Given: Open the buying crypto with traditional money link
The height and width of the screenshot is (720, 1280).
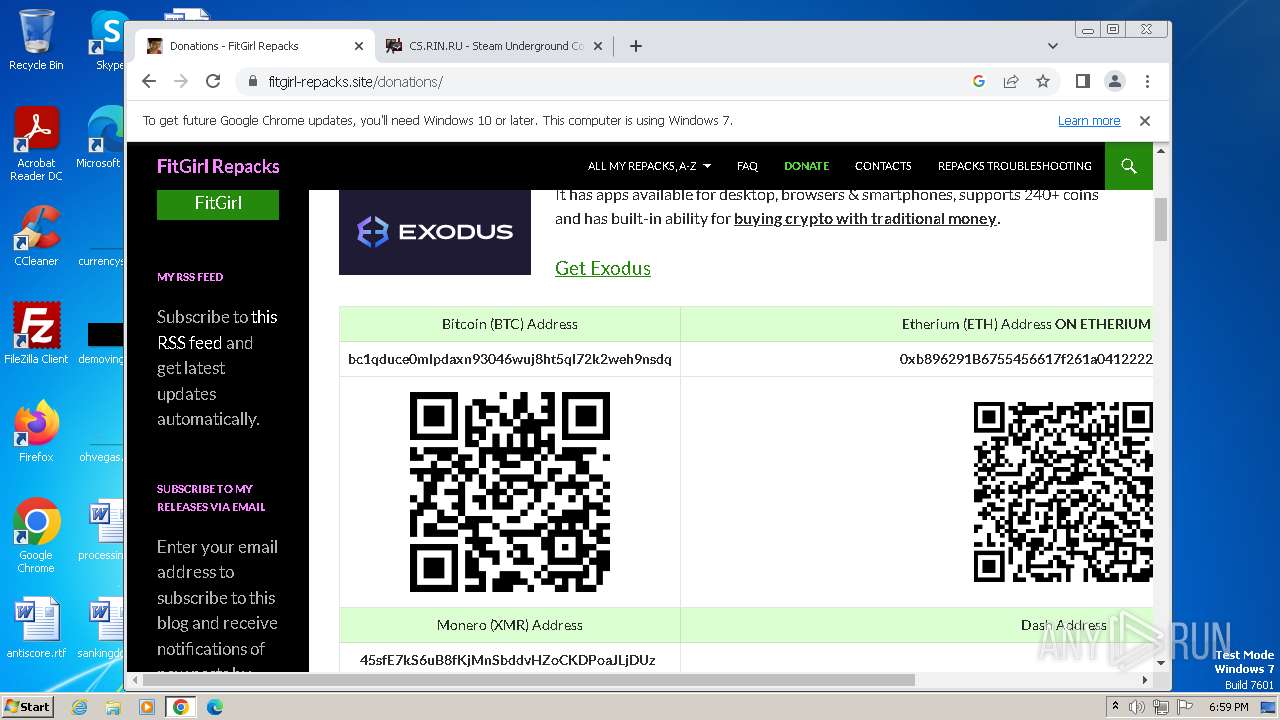Looking at the screenshot, I should (865, 219).
